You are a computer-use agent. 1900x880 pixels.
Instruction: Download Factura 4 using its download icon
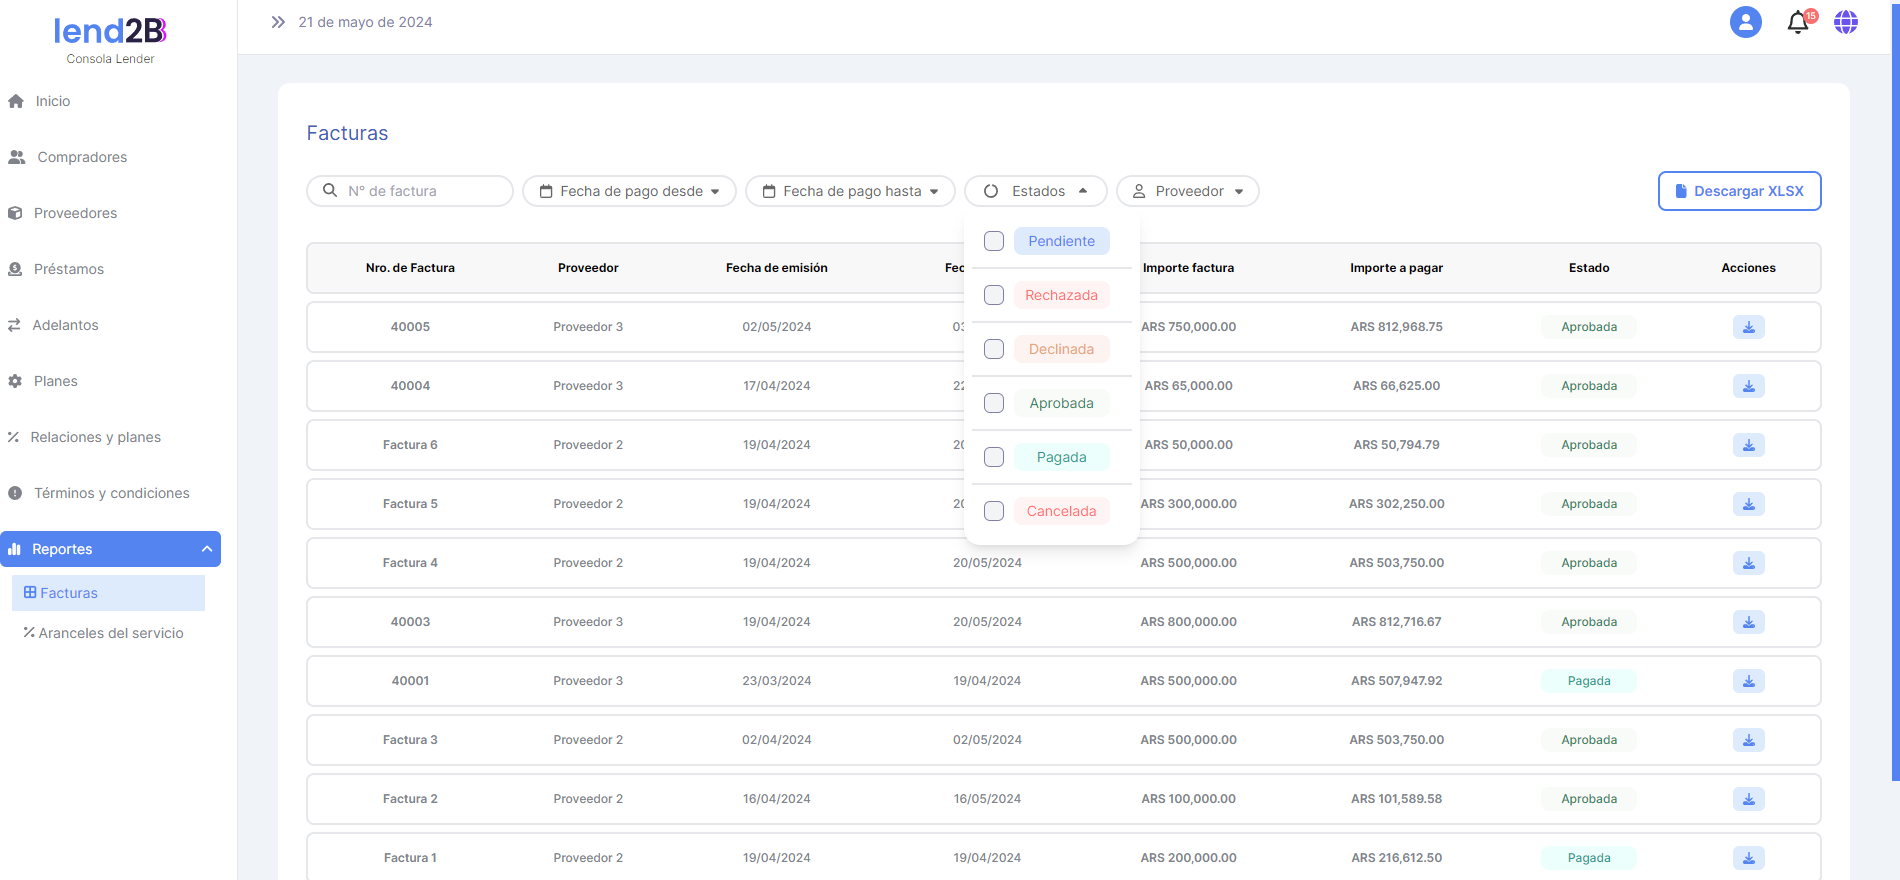(x=1748, y=563)
